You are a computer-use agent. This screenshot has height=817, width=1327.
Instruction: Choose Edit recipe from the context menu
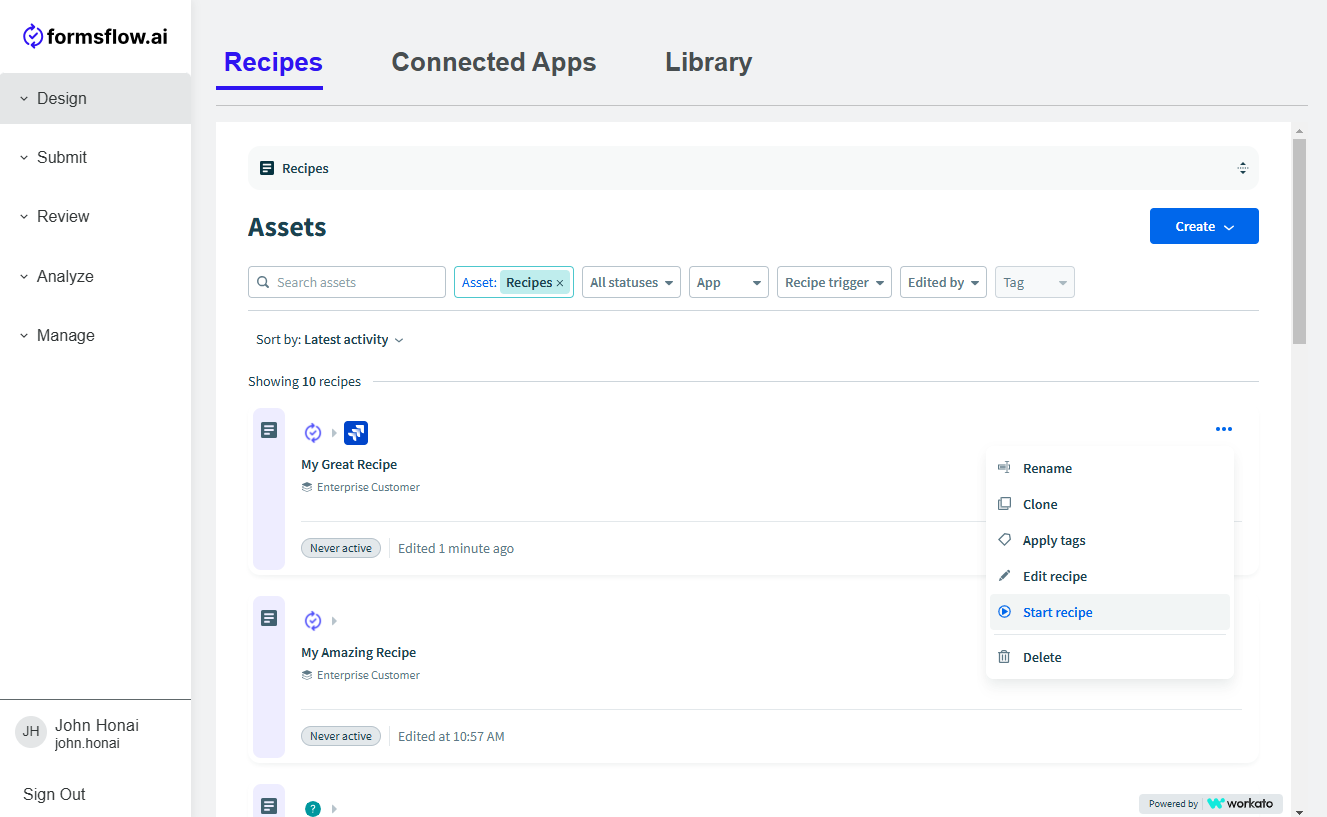coord(1110,576)
